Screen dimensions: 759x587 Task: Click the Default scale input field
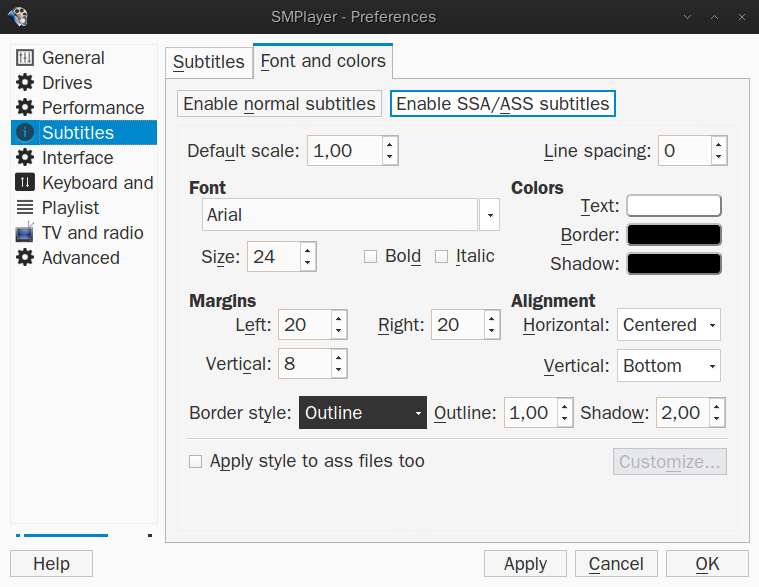click(x=345, y=151)
